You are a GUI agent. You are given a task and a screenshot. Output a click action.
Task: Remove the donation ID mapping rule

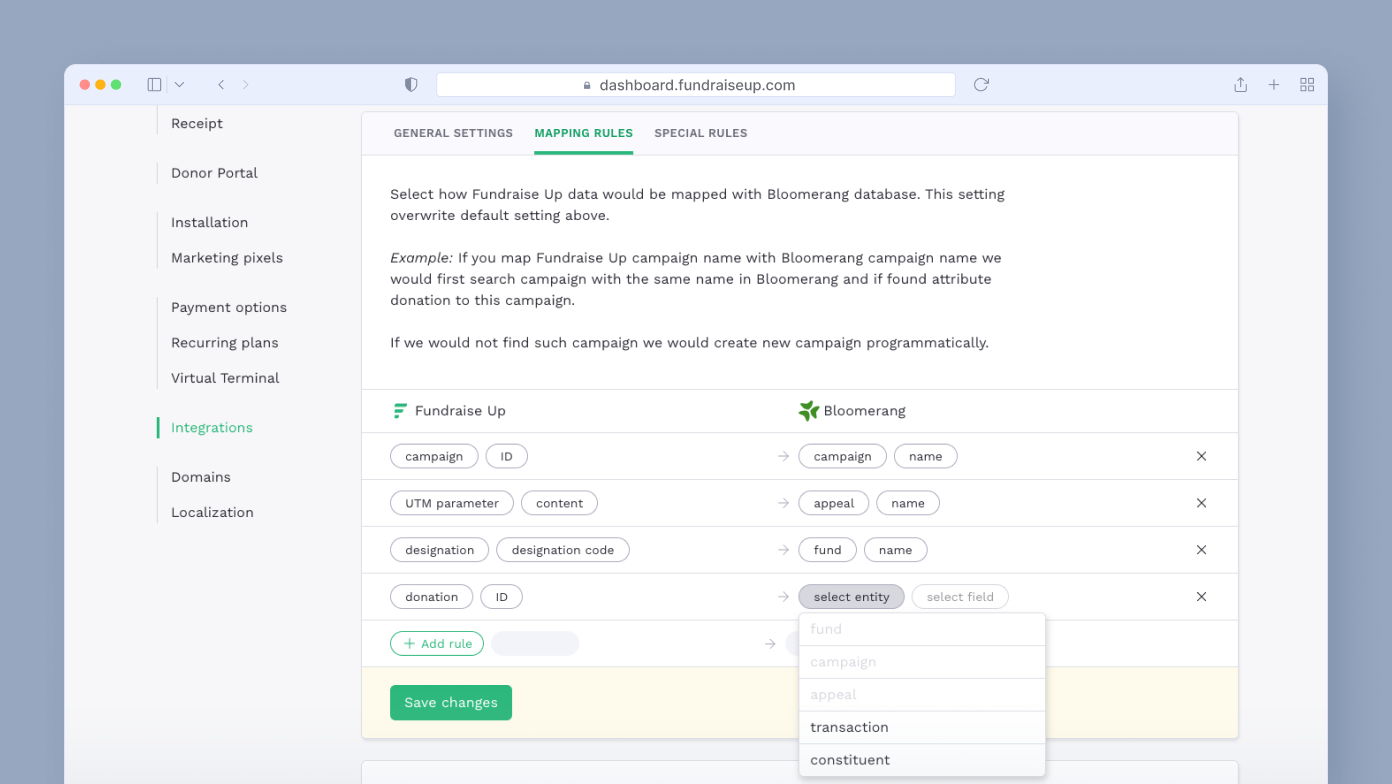tap(1202, 597)
